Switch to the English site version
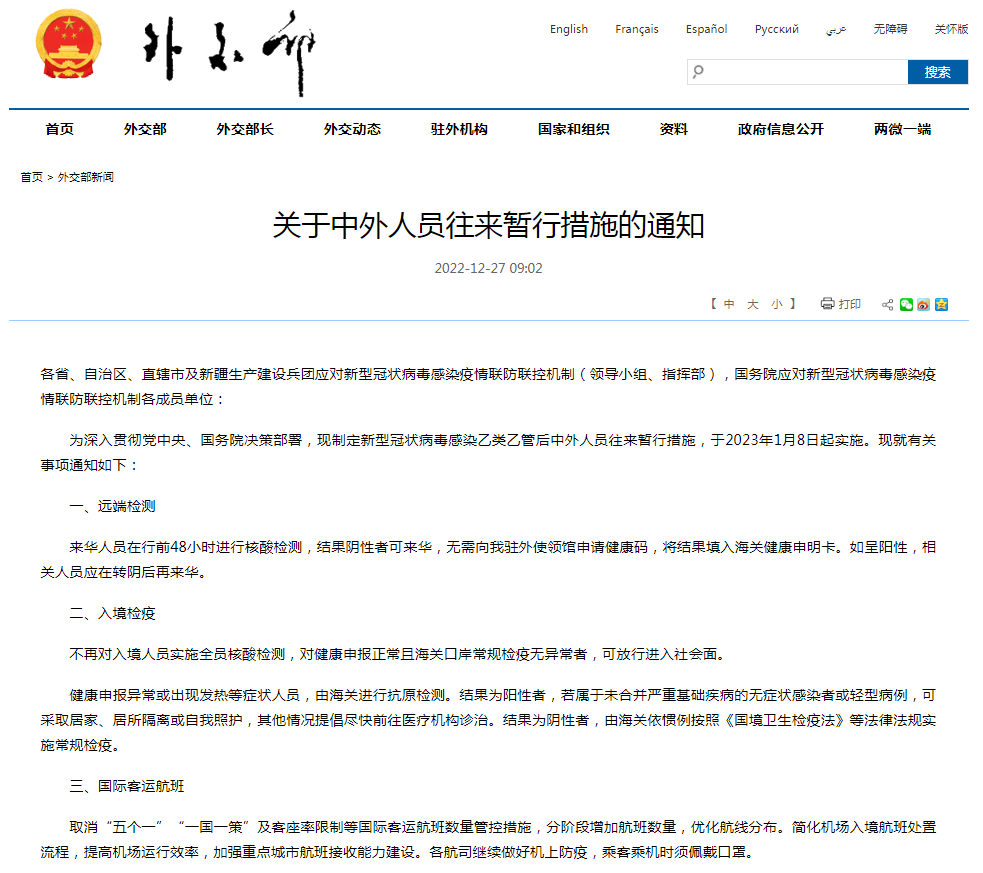This screenshot has width=983, height=873. point(568,29)
